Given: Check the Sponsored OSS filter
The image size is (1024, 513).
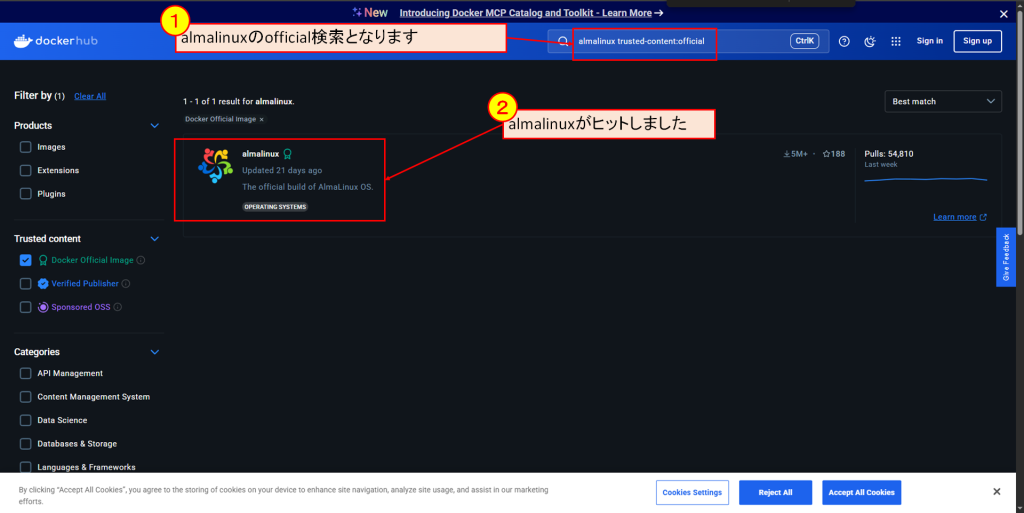Looking at the screenshot, I should (25, 307).
